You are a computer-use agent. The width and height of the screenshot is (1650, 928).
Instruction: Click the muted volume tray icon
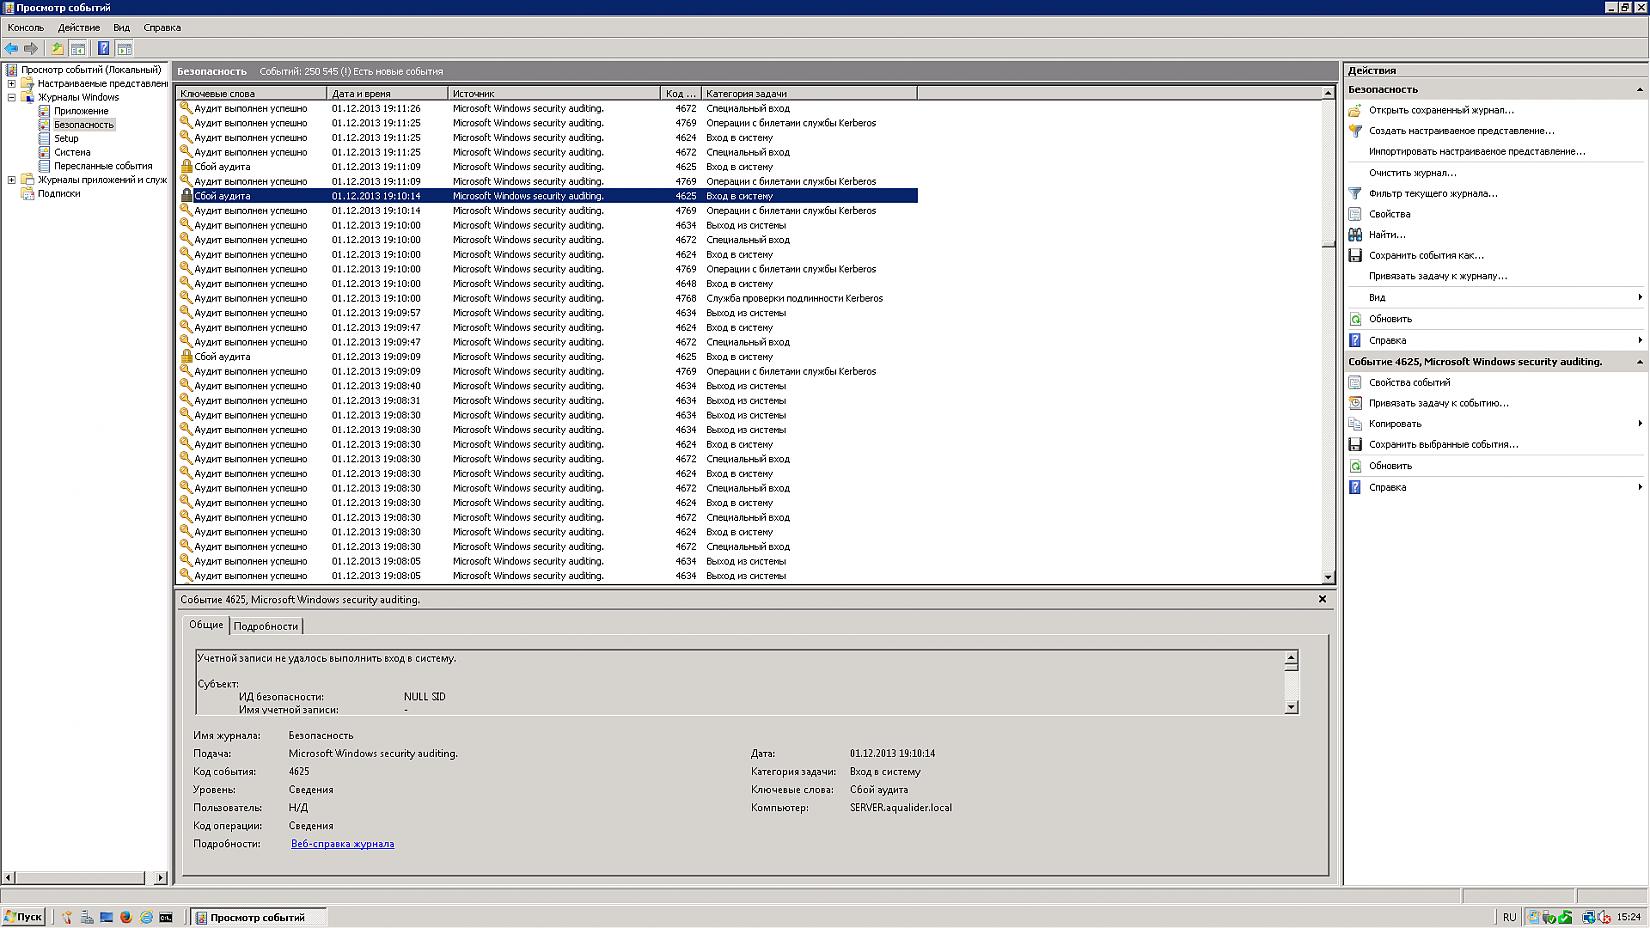coord(1605,917)
